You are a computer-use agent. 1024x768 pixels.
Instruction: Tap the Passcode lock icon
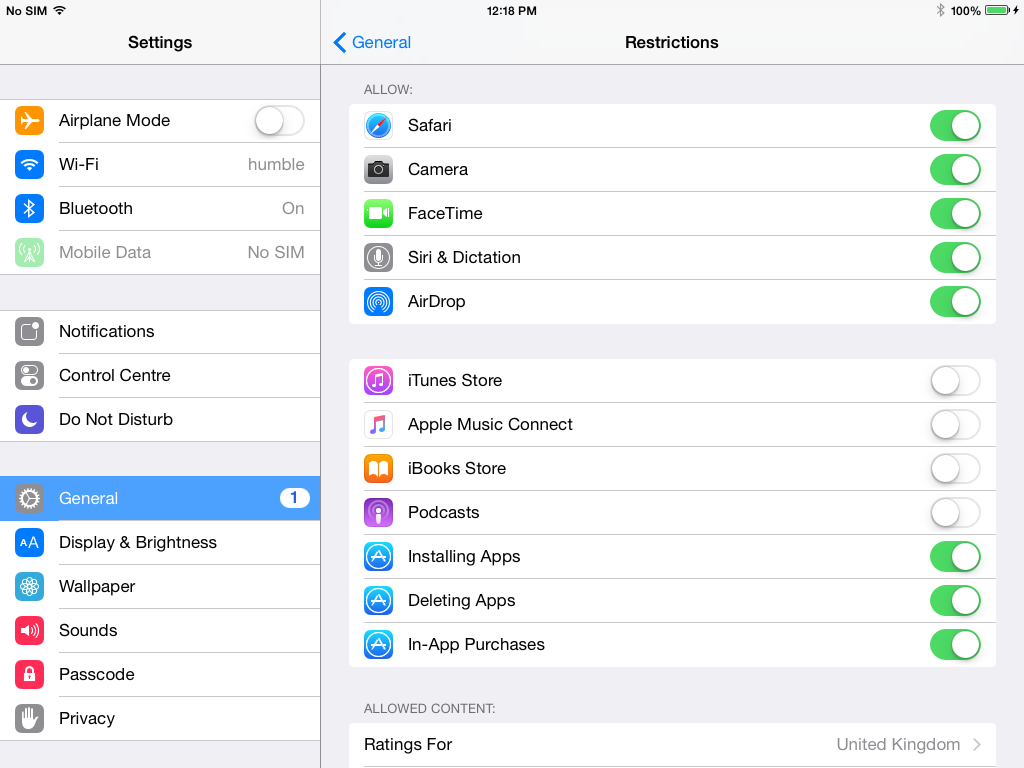(x=29, y=675)
